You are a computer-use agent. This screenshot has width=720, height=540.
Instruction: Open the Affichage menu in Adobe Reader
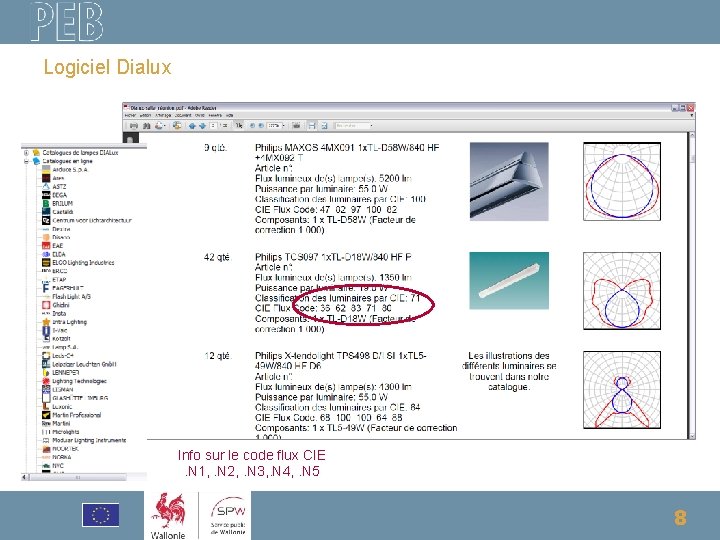(163, 115)
